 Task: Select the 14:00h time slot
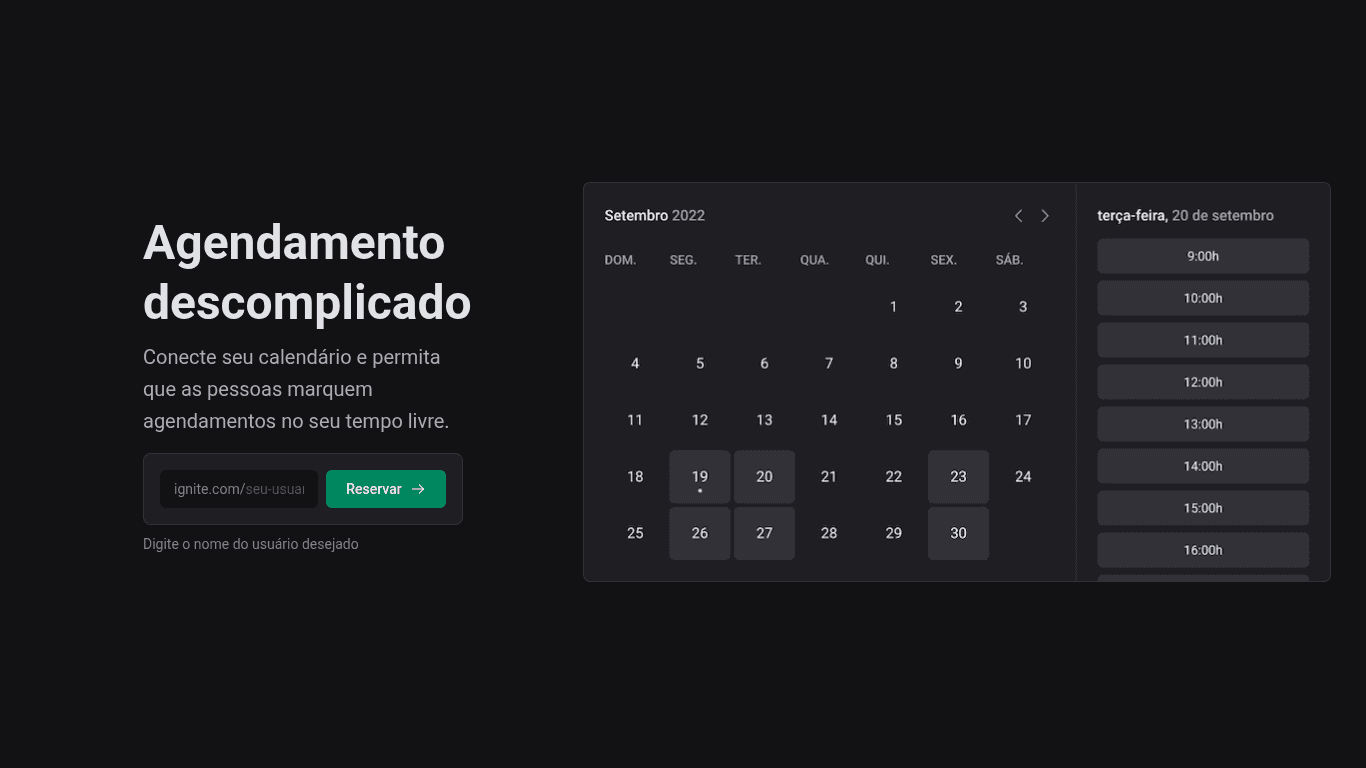[x=1202, y=466]
